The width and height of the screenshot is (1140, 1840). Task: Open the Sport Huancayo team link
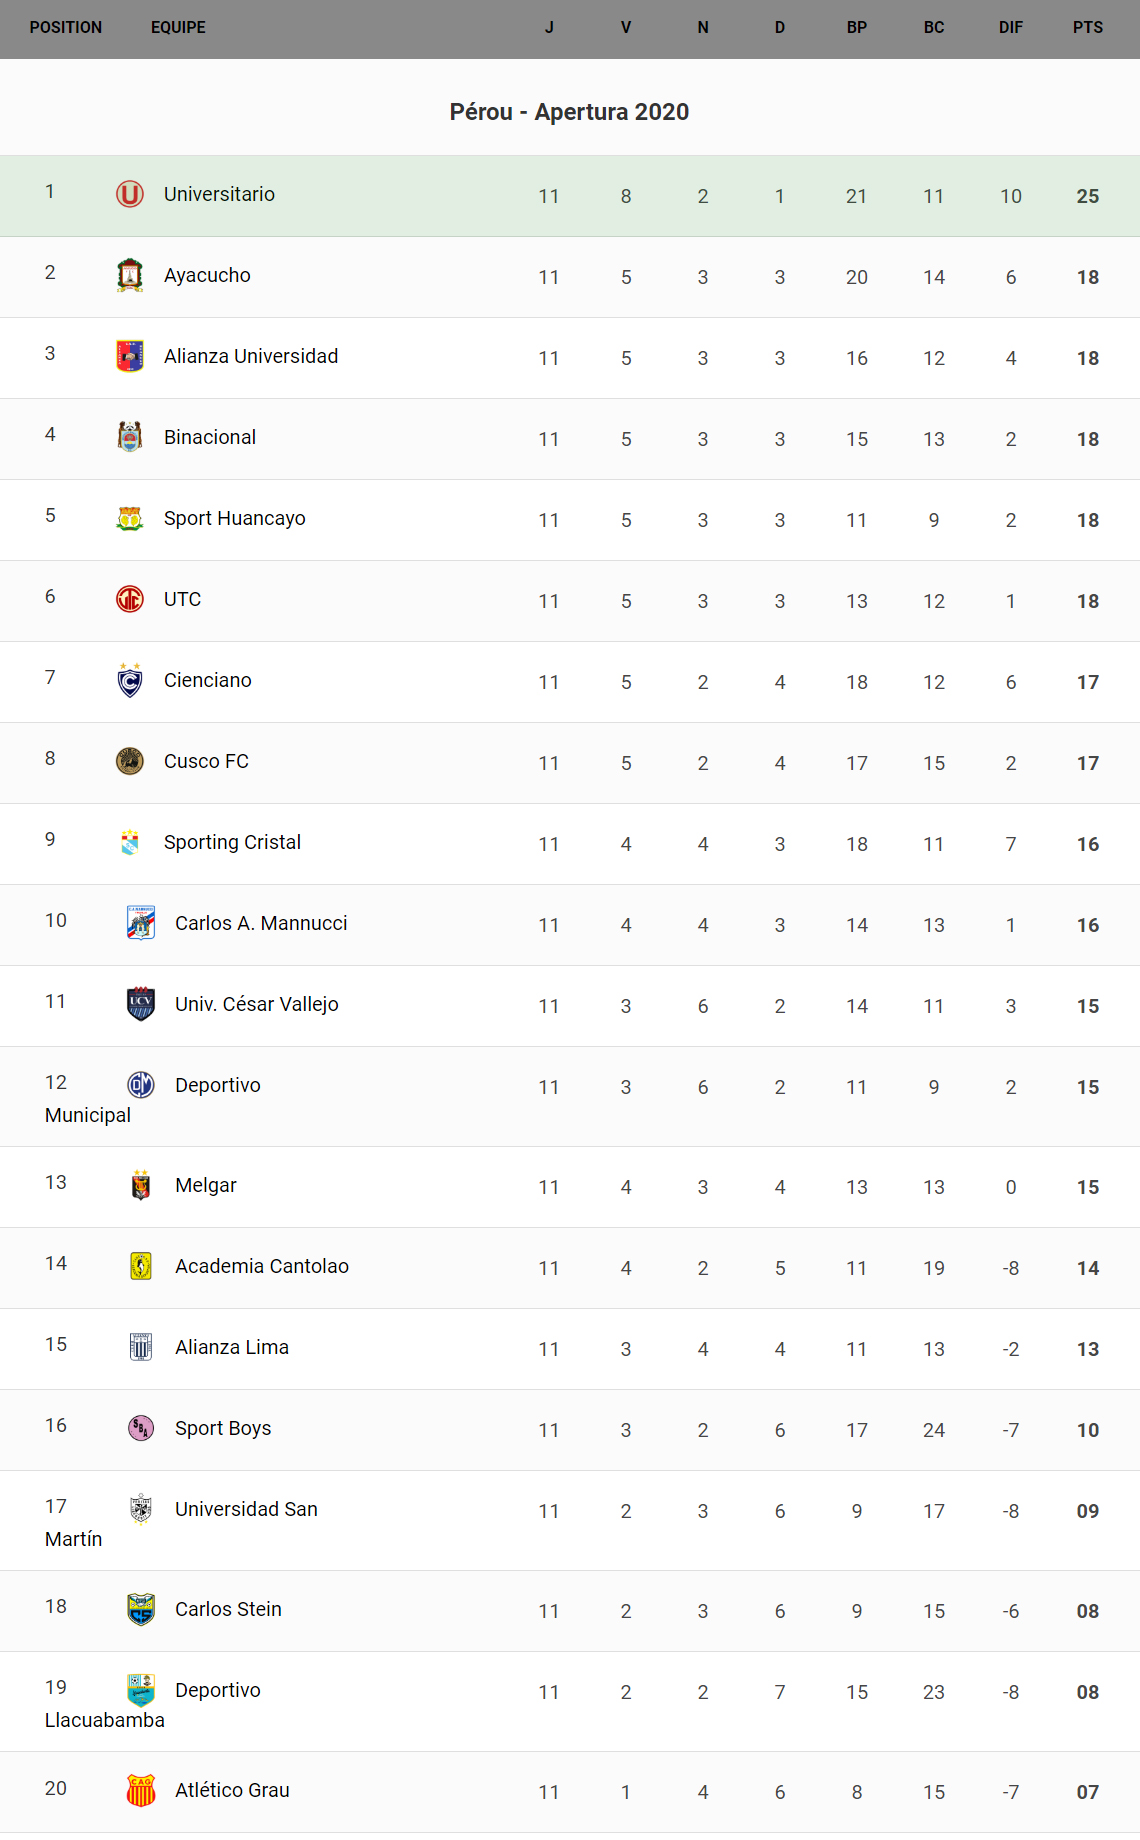(x=234, y=518)
